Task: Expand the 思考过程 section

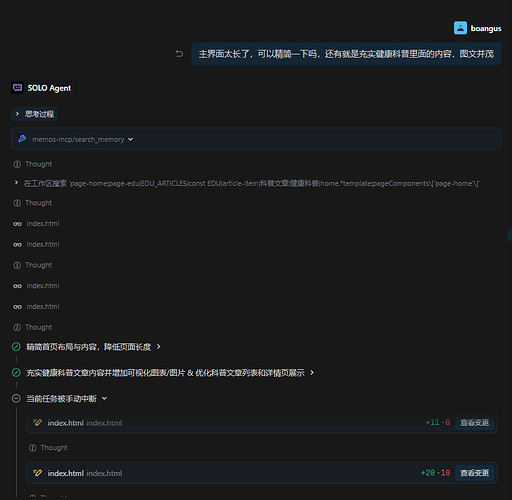Action: click(34, 114)
